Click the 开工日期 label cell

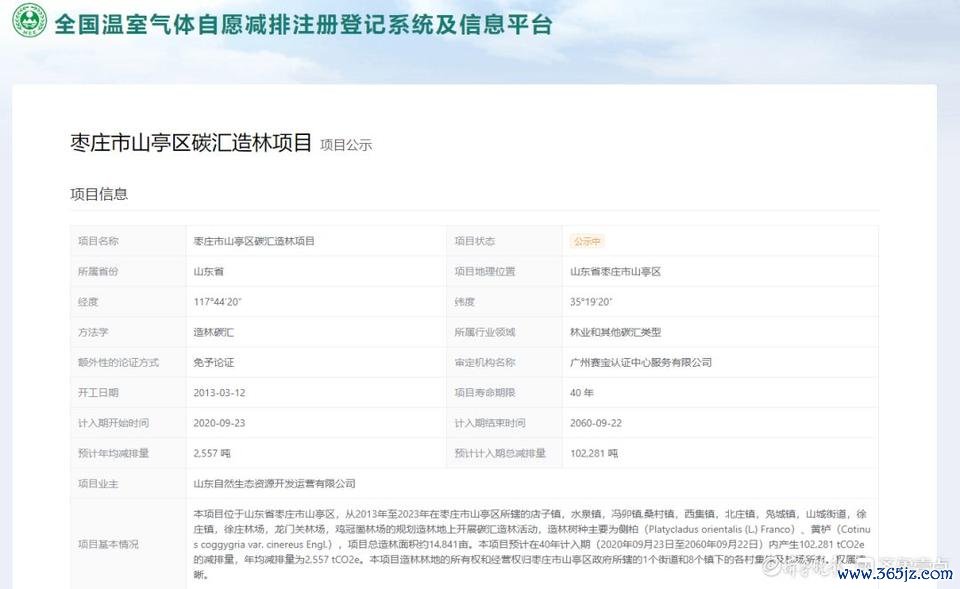tap(128, 392)
